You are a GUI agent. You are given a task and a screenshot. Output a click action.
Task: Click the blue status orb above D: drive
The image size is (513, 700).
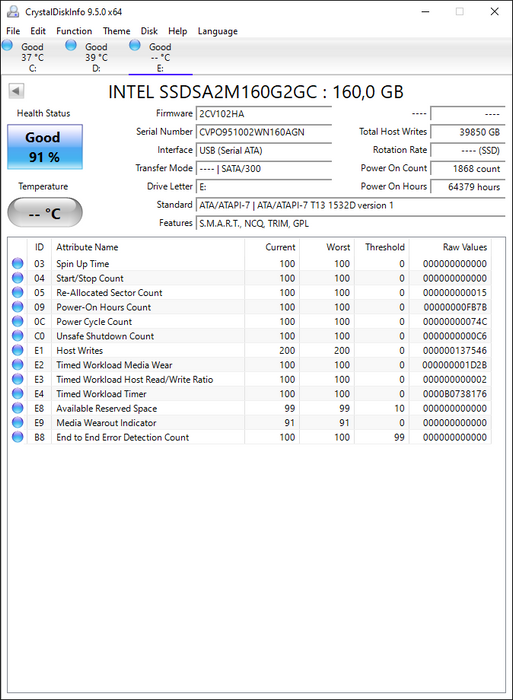pyautogui.click(x=71, y=45)
